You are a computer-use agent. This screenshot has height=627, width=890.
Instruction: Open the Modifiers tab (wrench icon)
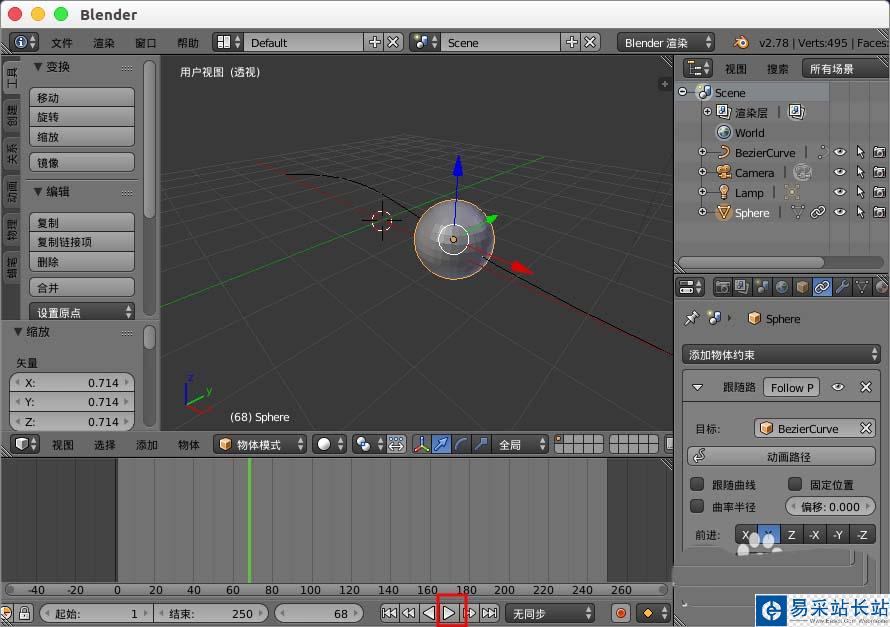pos(842,287)
